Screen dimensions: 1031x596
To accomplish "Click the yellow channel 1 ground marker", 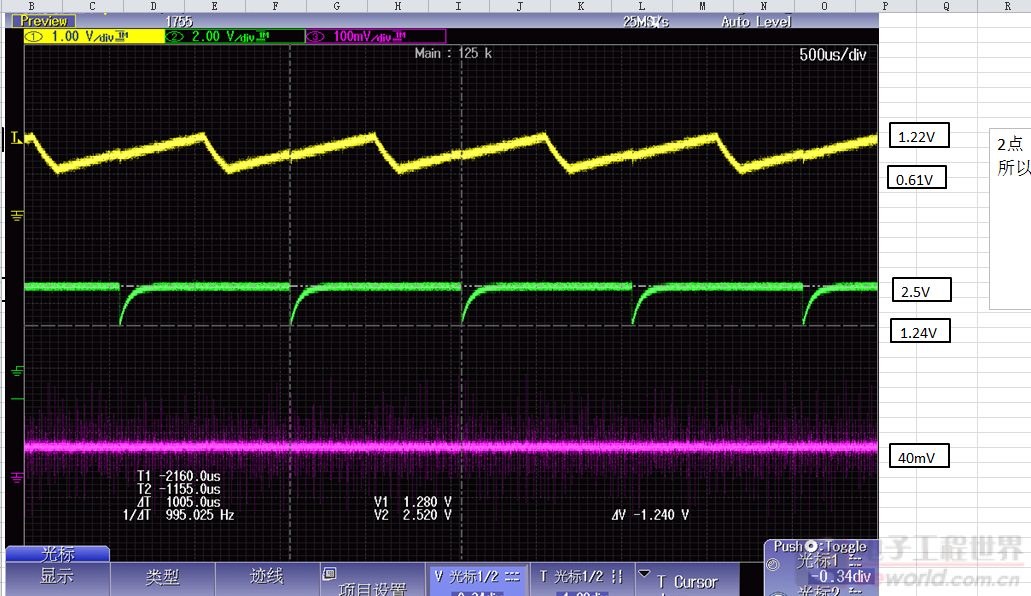I will tap(17, 215).
